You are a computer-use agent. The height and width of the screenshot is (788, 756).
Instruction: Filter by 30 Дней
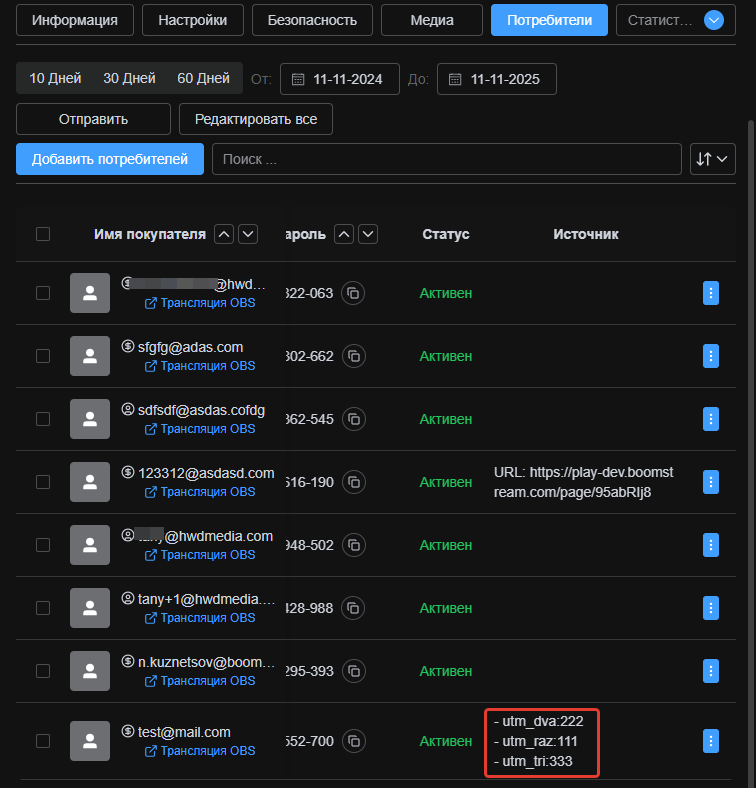click(129, 78)
